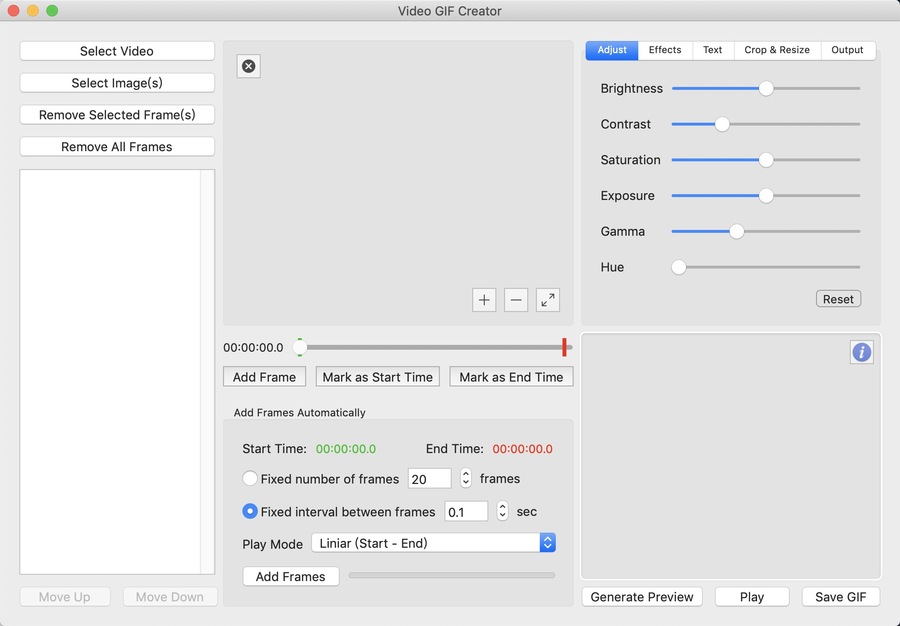
Task: Zoom in with the plus icon
Action: [484, 300]
